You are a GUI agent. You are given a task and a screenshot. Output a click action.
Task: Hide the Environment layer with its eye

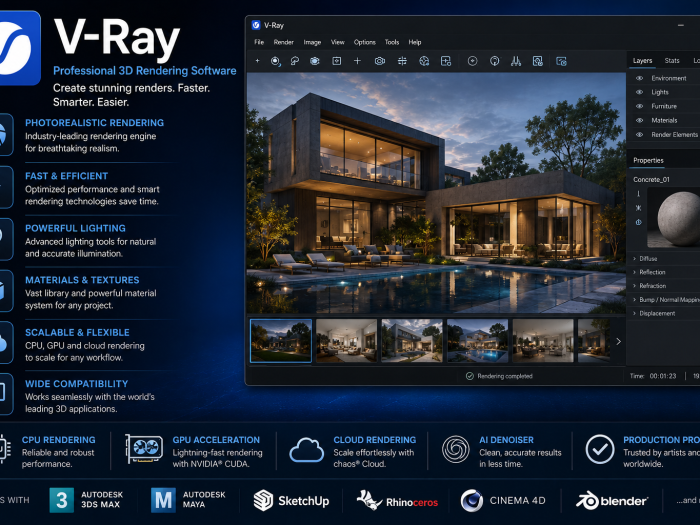(x=639, y=78)
